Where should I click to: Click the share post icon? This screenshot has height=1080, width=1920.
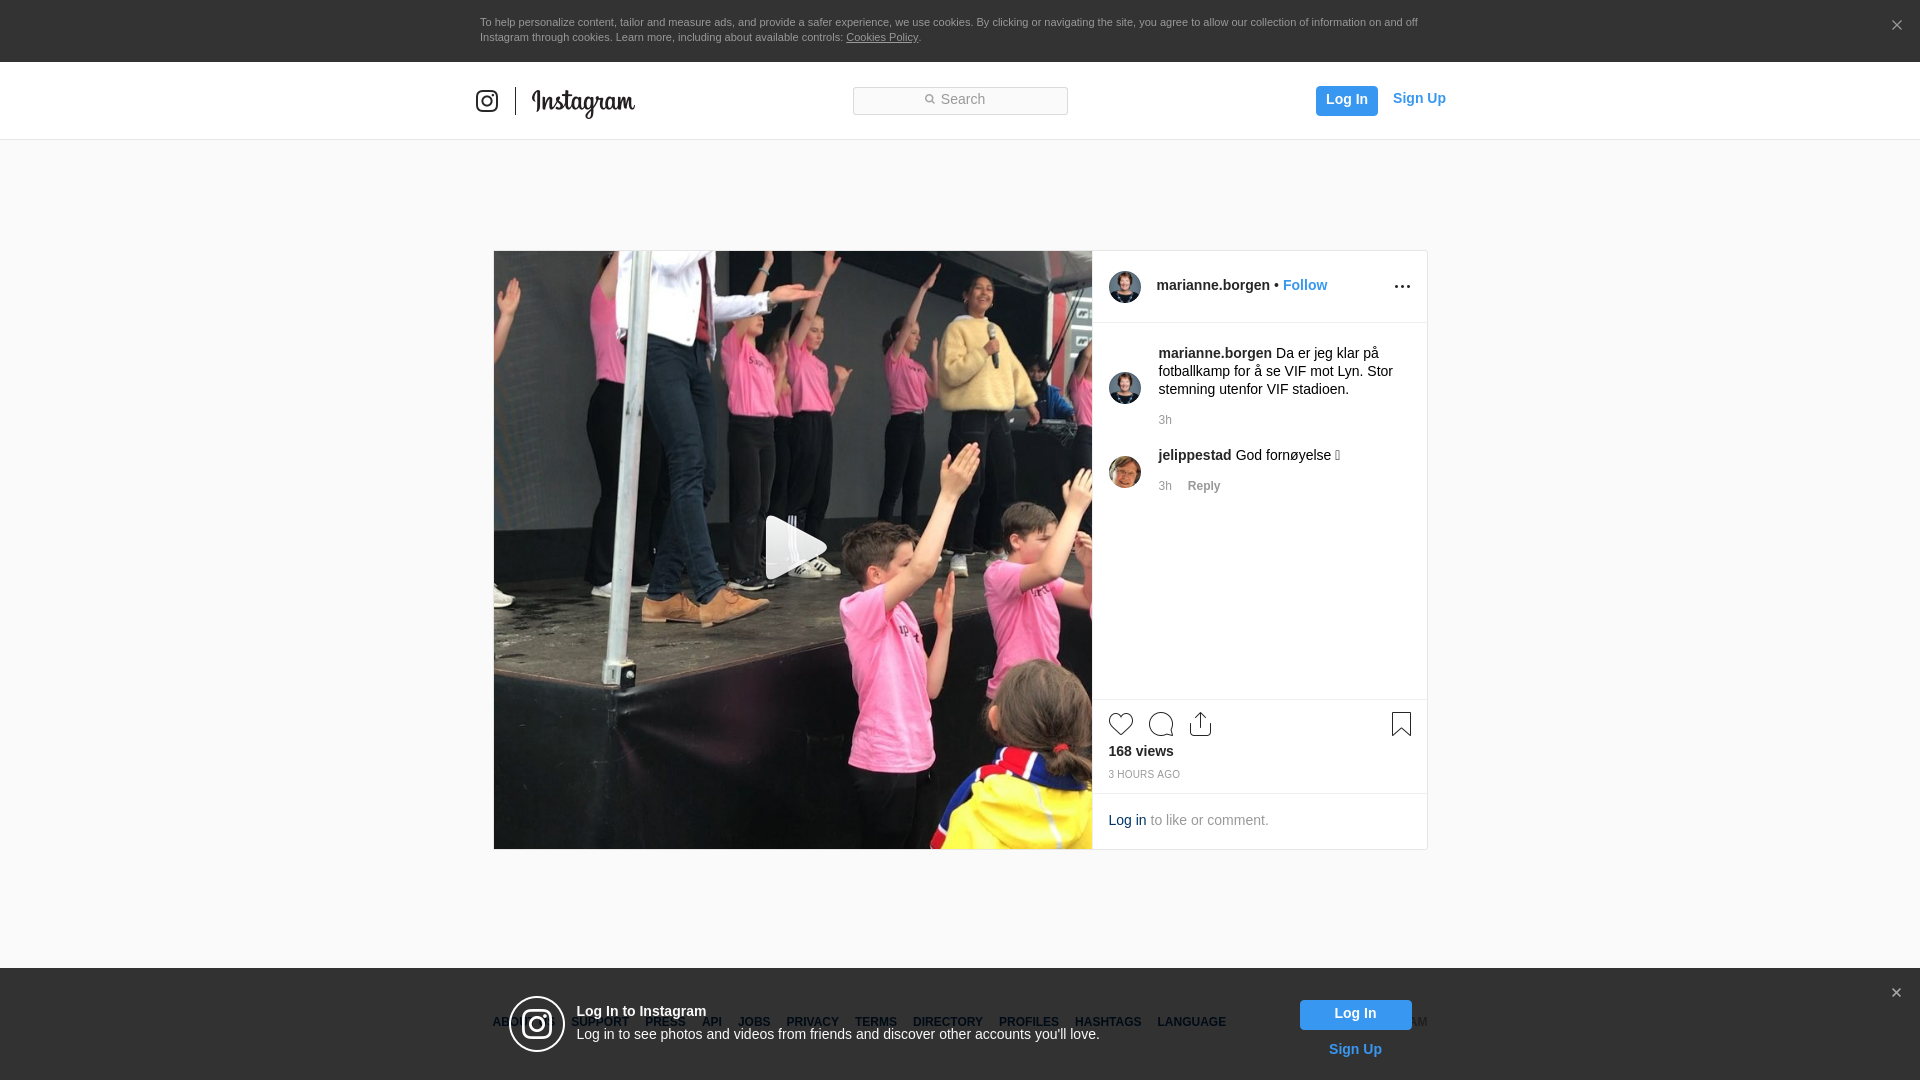tap(1201, 724)
